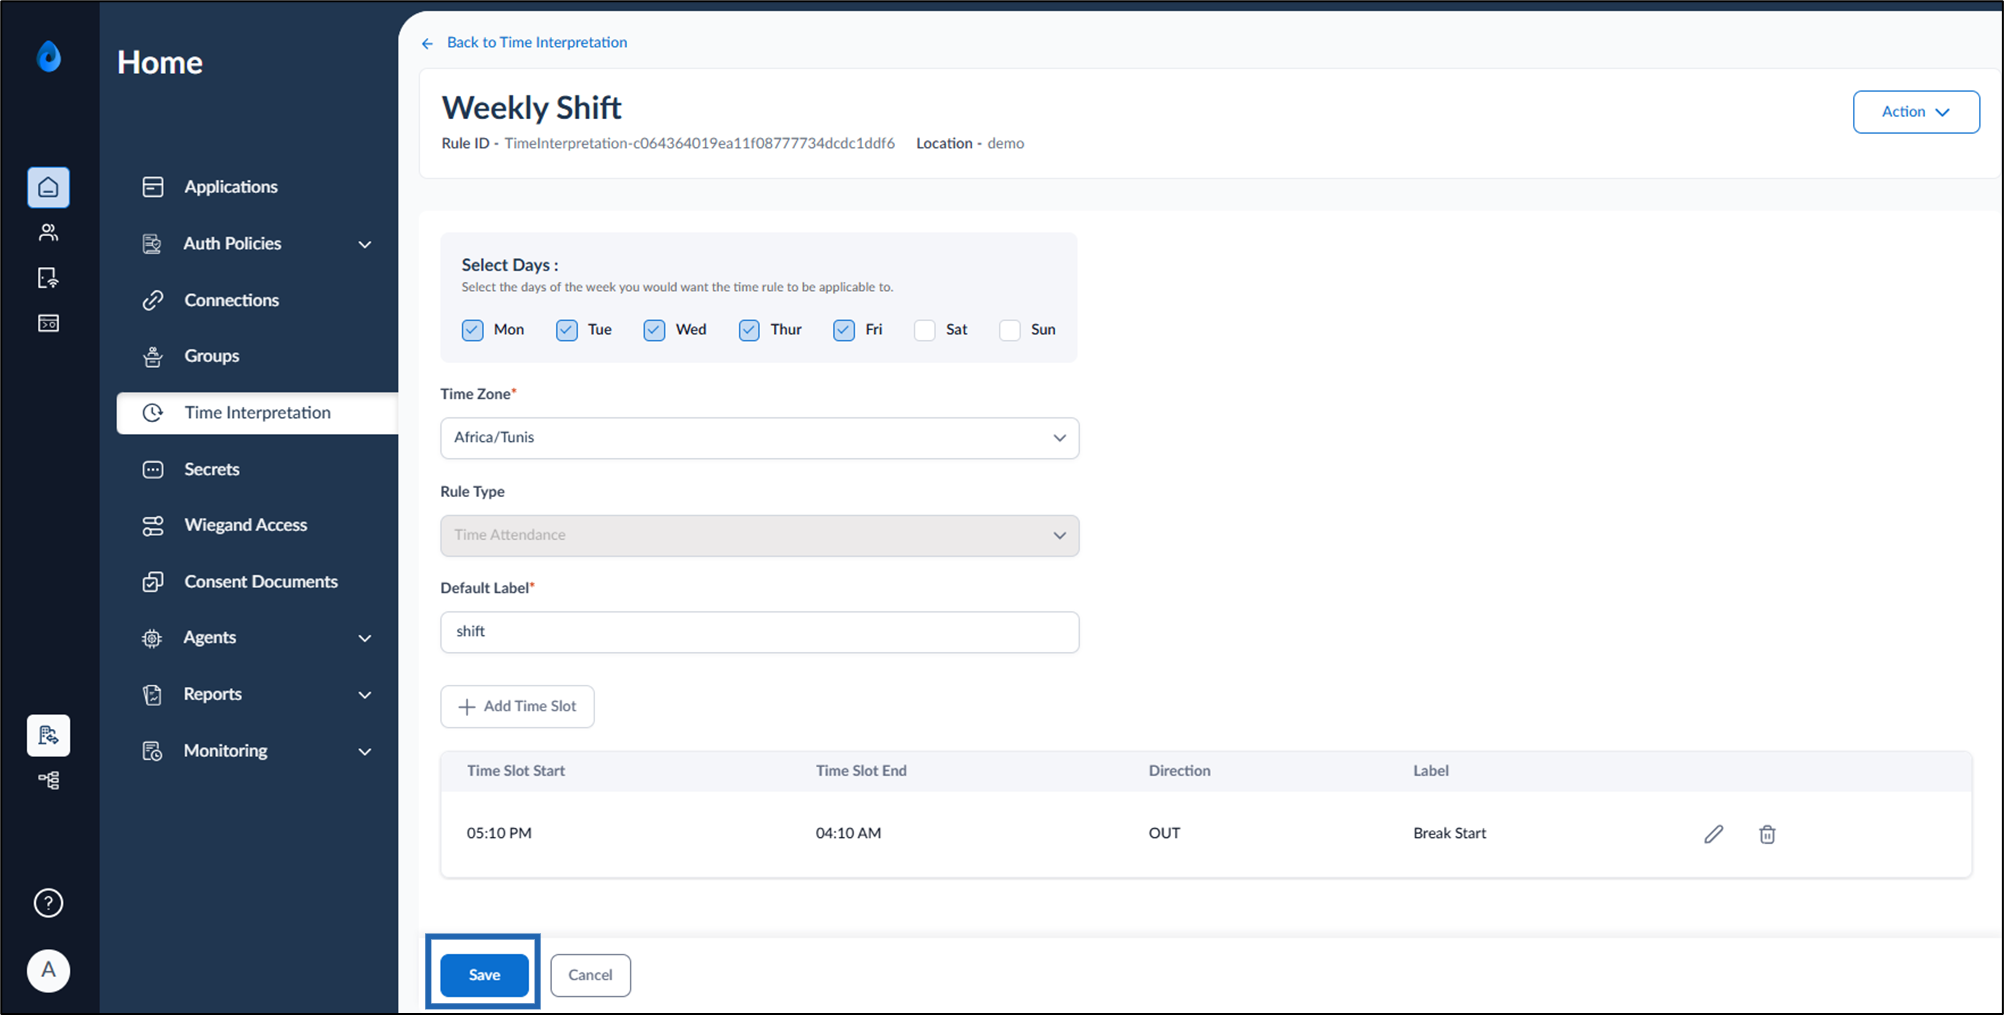
Task: Click the Default Label input field
Action: pyautogui.click(x=759, y=632)
